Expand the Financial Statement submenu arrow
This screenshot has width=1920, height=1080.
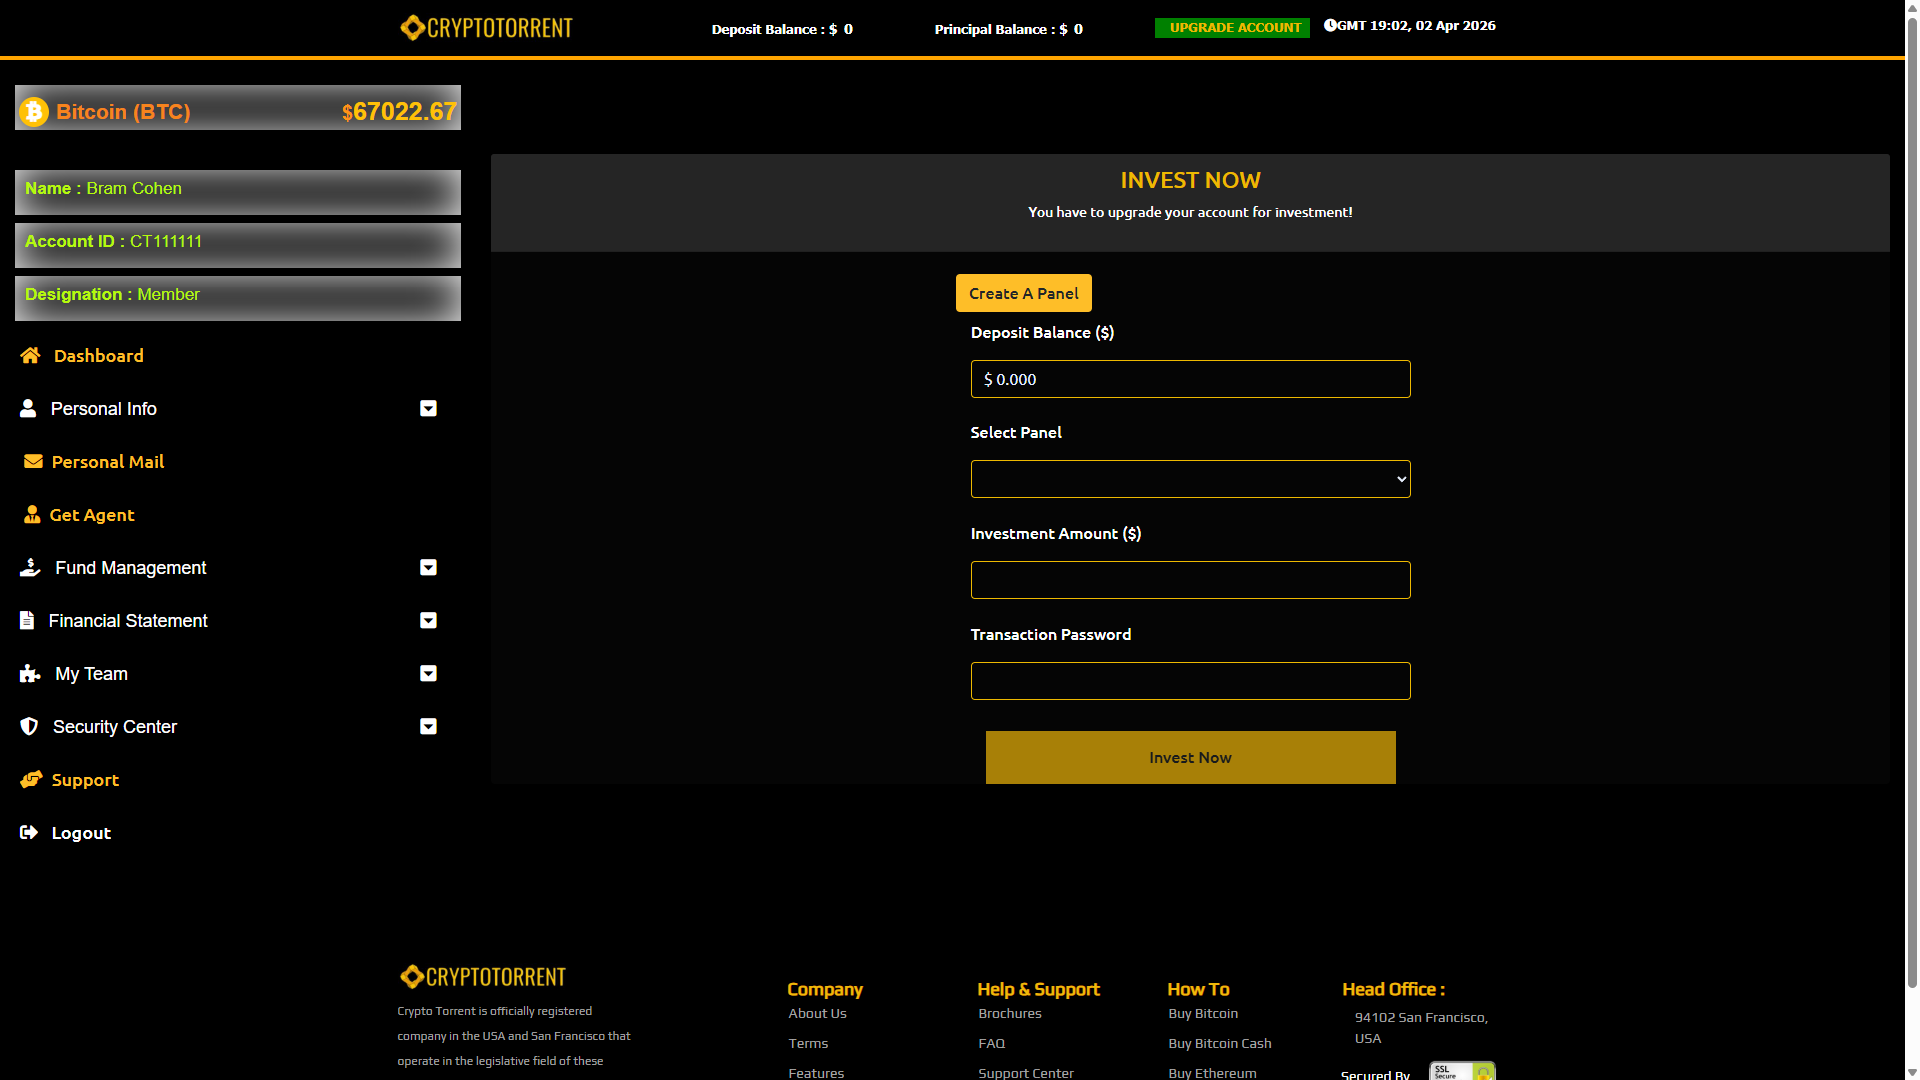[428, 621]
